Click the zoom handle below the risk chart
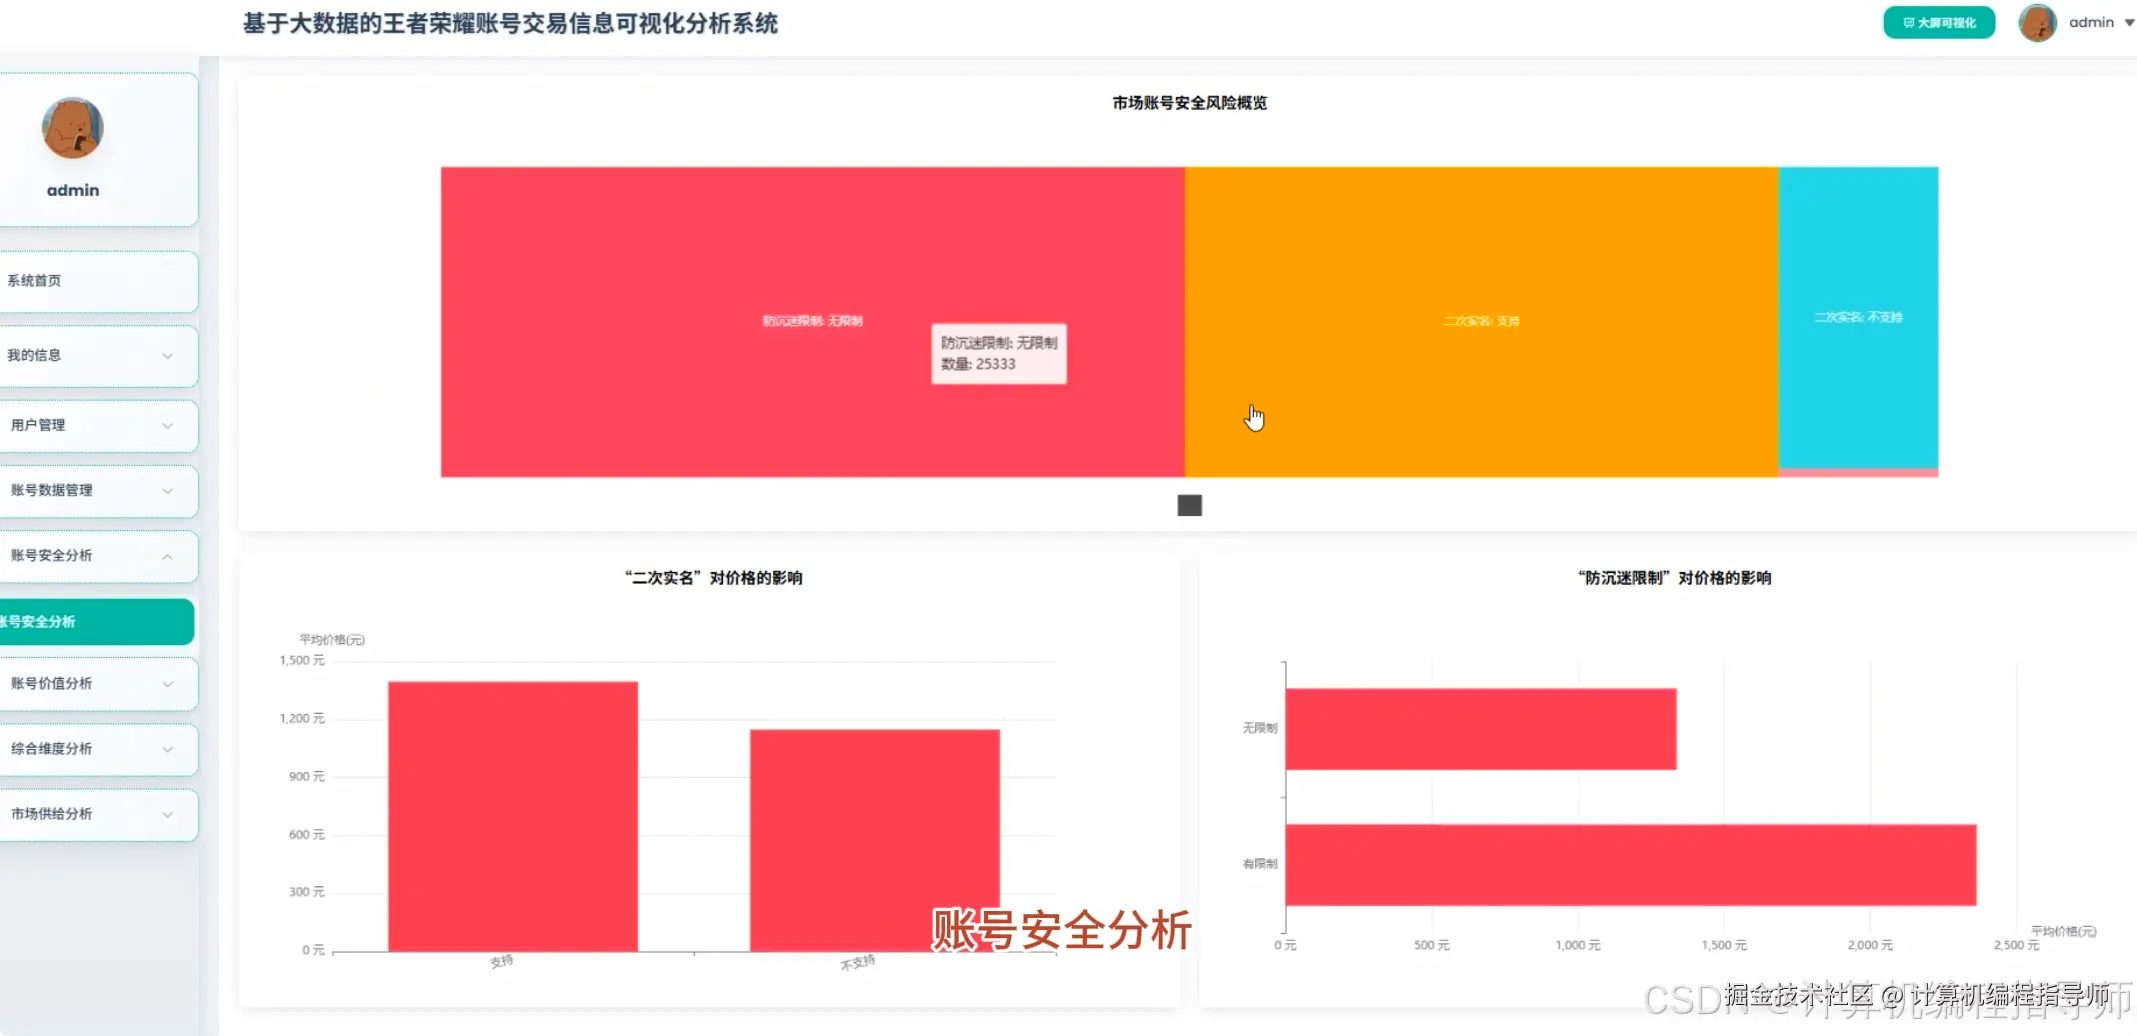This screenshot has height=1036, width=2137. pyautogui.click(x=1189, y=506)
